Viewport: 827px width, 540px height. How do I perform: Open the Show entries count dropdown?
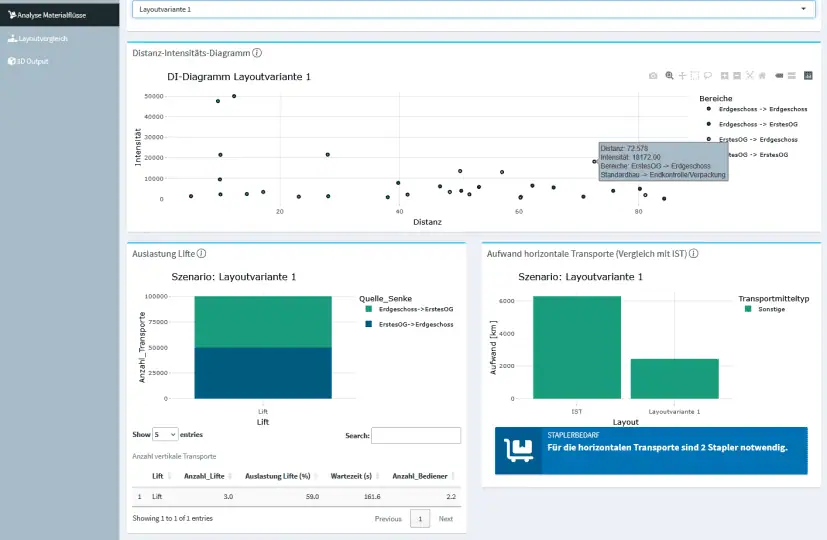click(x=165, y=435)
